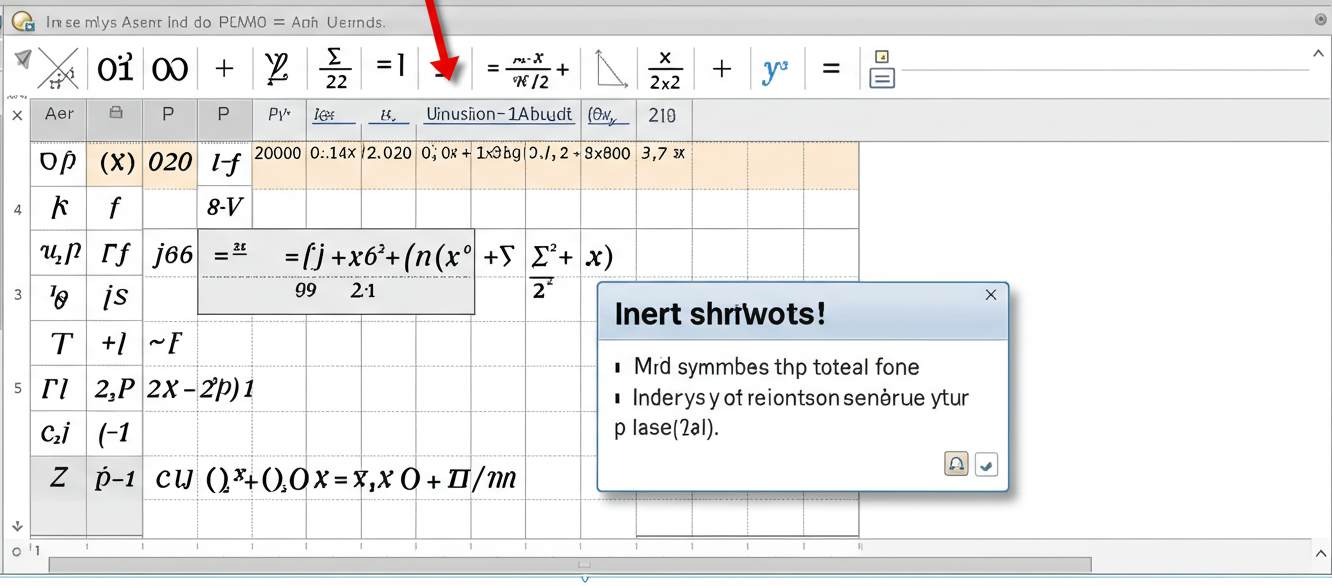Click the '2X–2p)1' expression cell

200,389
